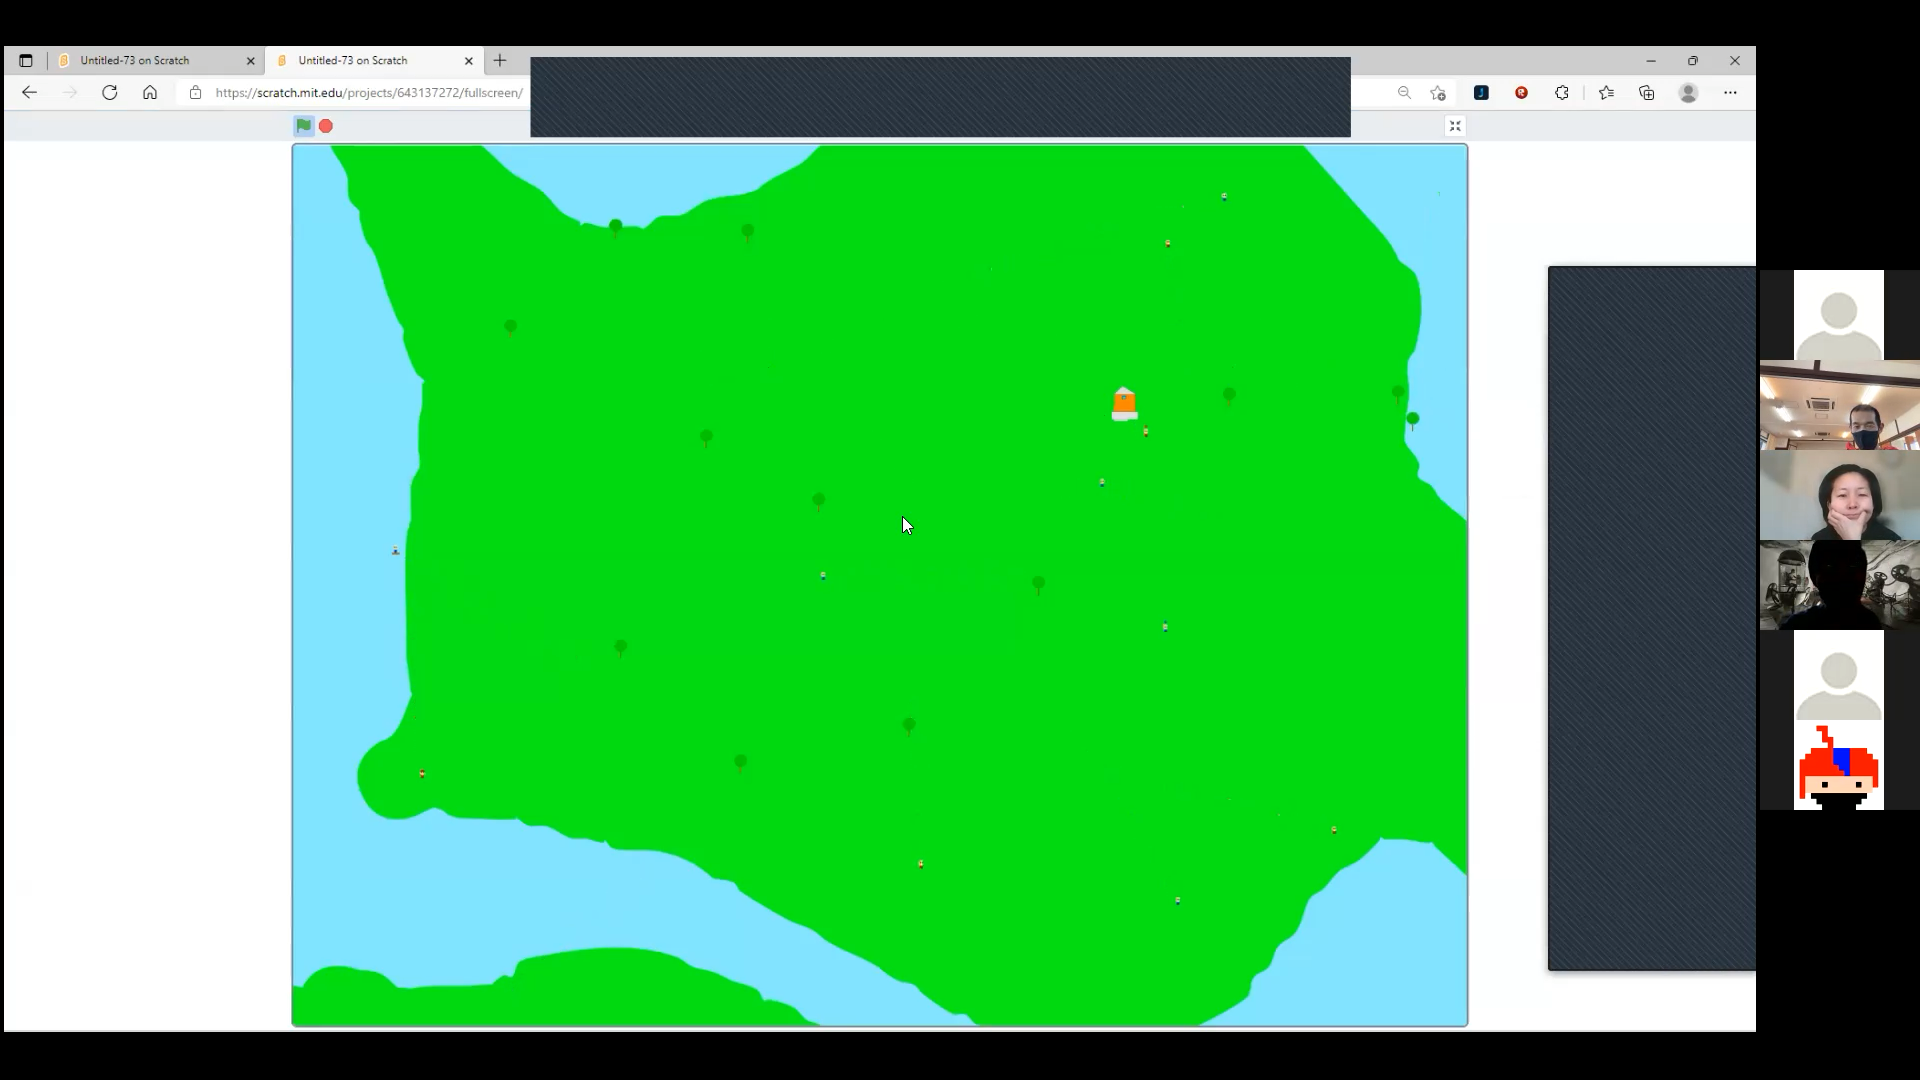
Task: View site information lock icon
Action: point(195,92)
